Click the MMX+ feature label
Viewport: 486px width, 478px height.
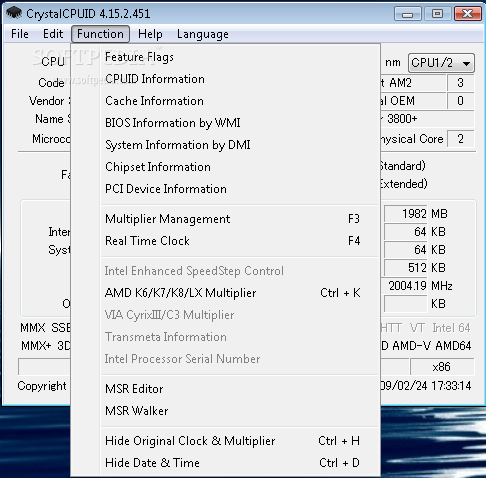click(x=36, y=346)
